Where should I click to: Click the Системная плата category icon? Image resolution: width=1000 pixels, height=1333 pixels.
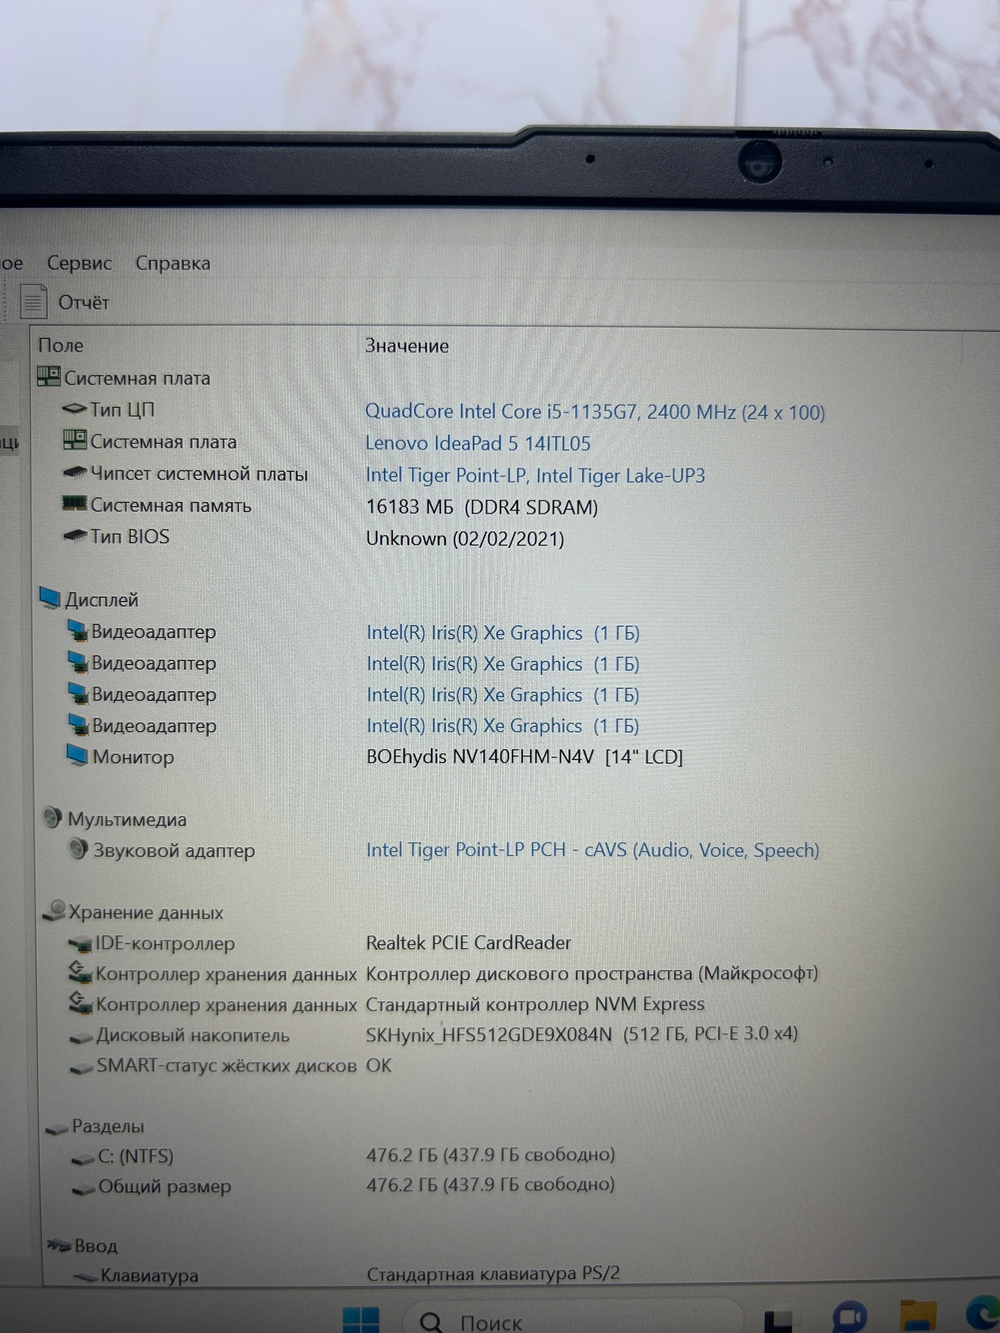pos(48,377)
